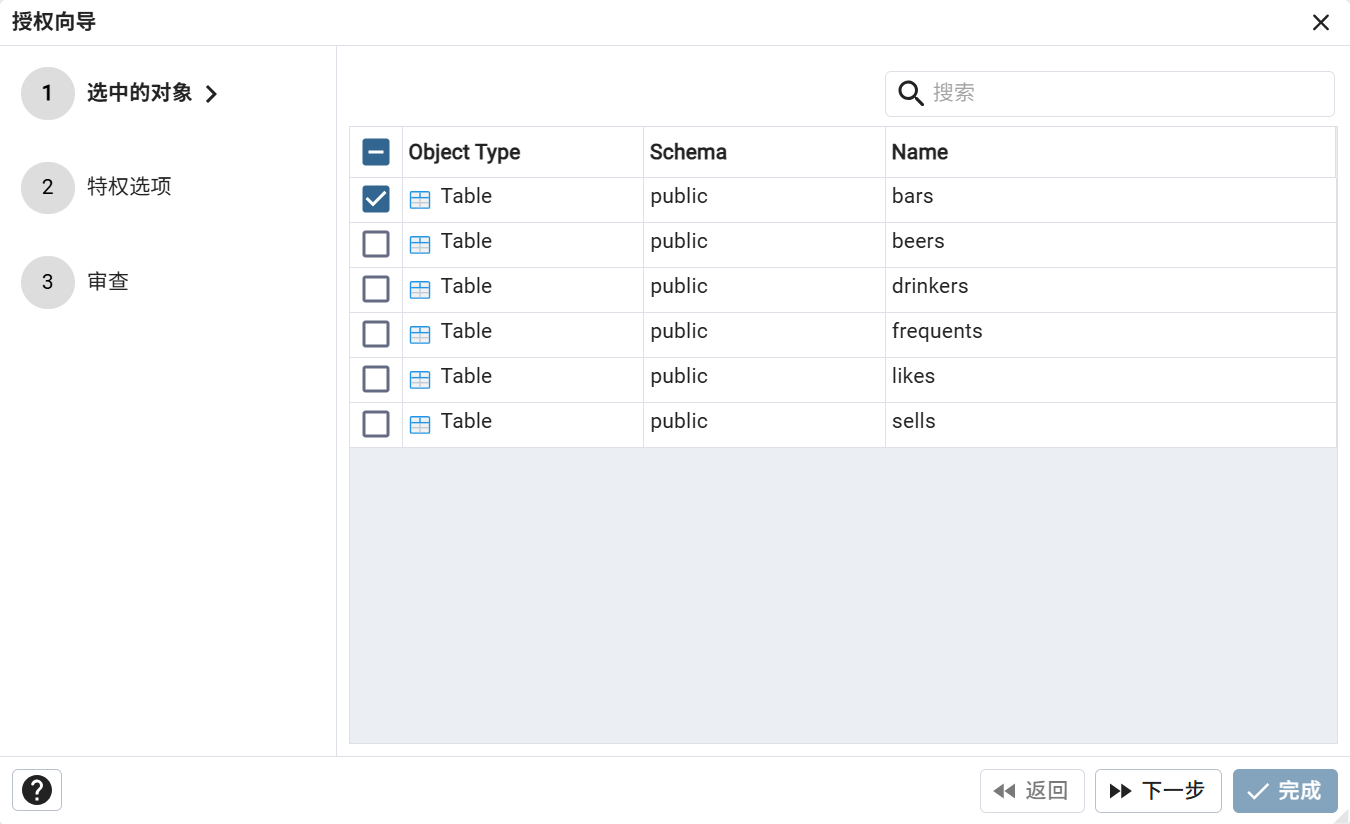The width and height of the screenshot is (1350, 824).
Task: Click the table icon for frequents row
Action: 420,335
